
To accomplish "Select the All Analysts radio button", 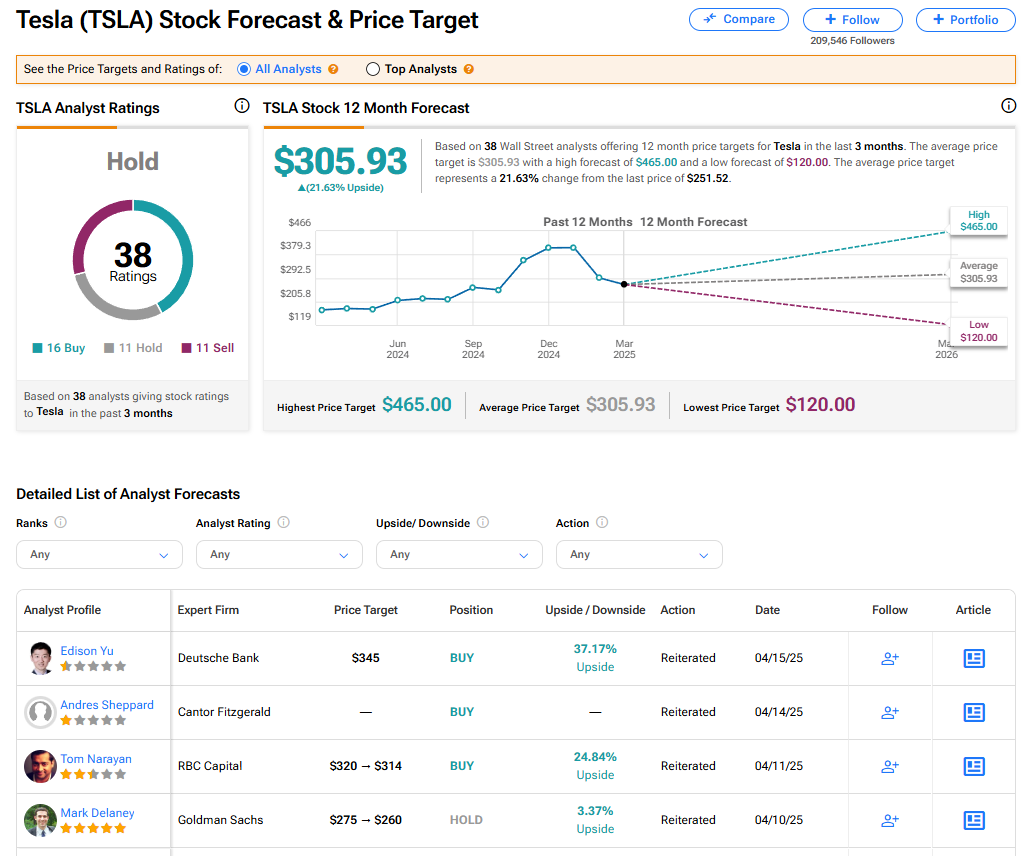I will pyautogui.click(x=244, y=69).
